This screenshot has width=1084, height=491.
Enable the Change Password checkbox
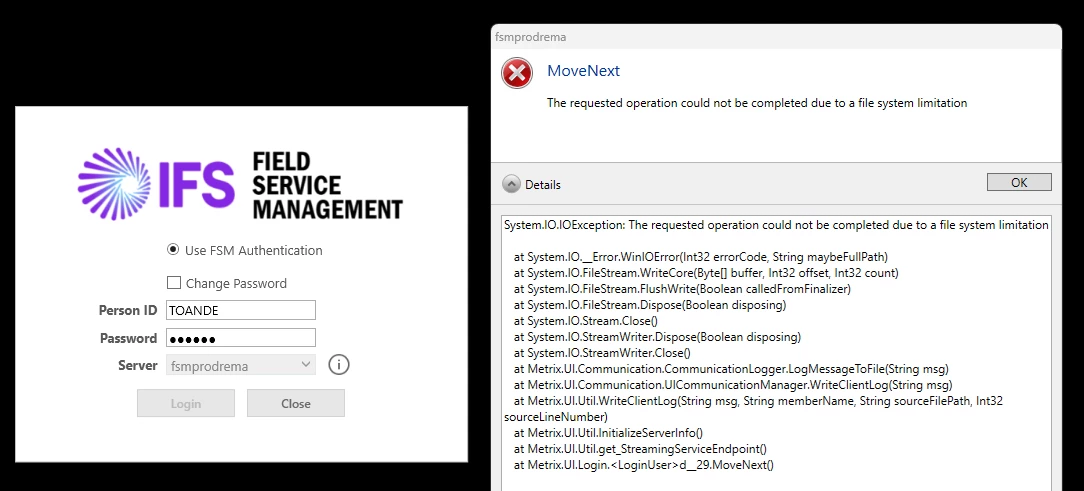tap(174, 283)
